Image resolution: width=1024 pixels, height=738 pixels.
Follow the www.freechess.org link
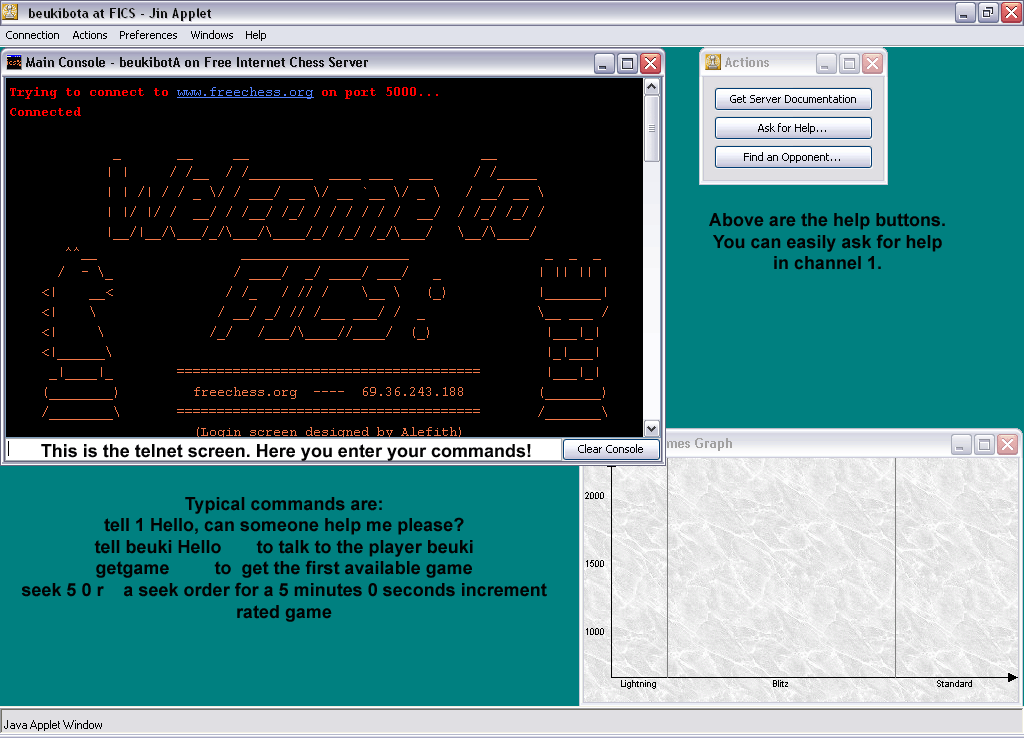point(245,92)
